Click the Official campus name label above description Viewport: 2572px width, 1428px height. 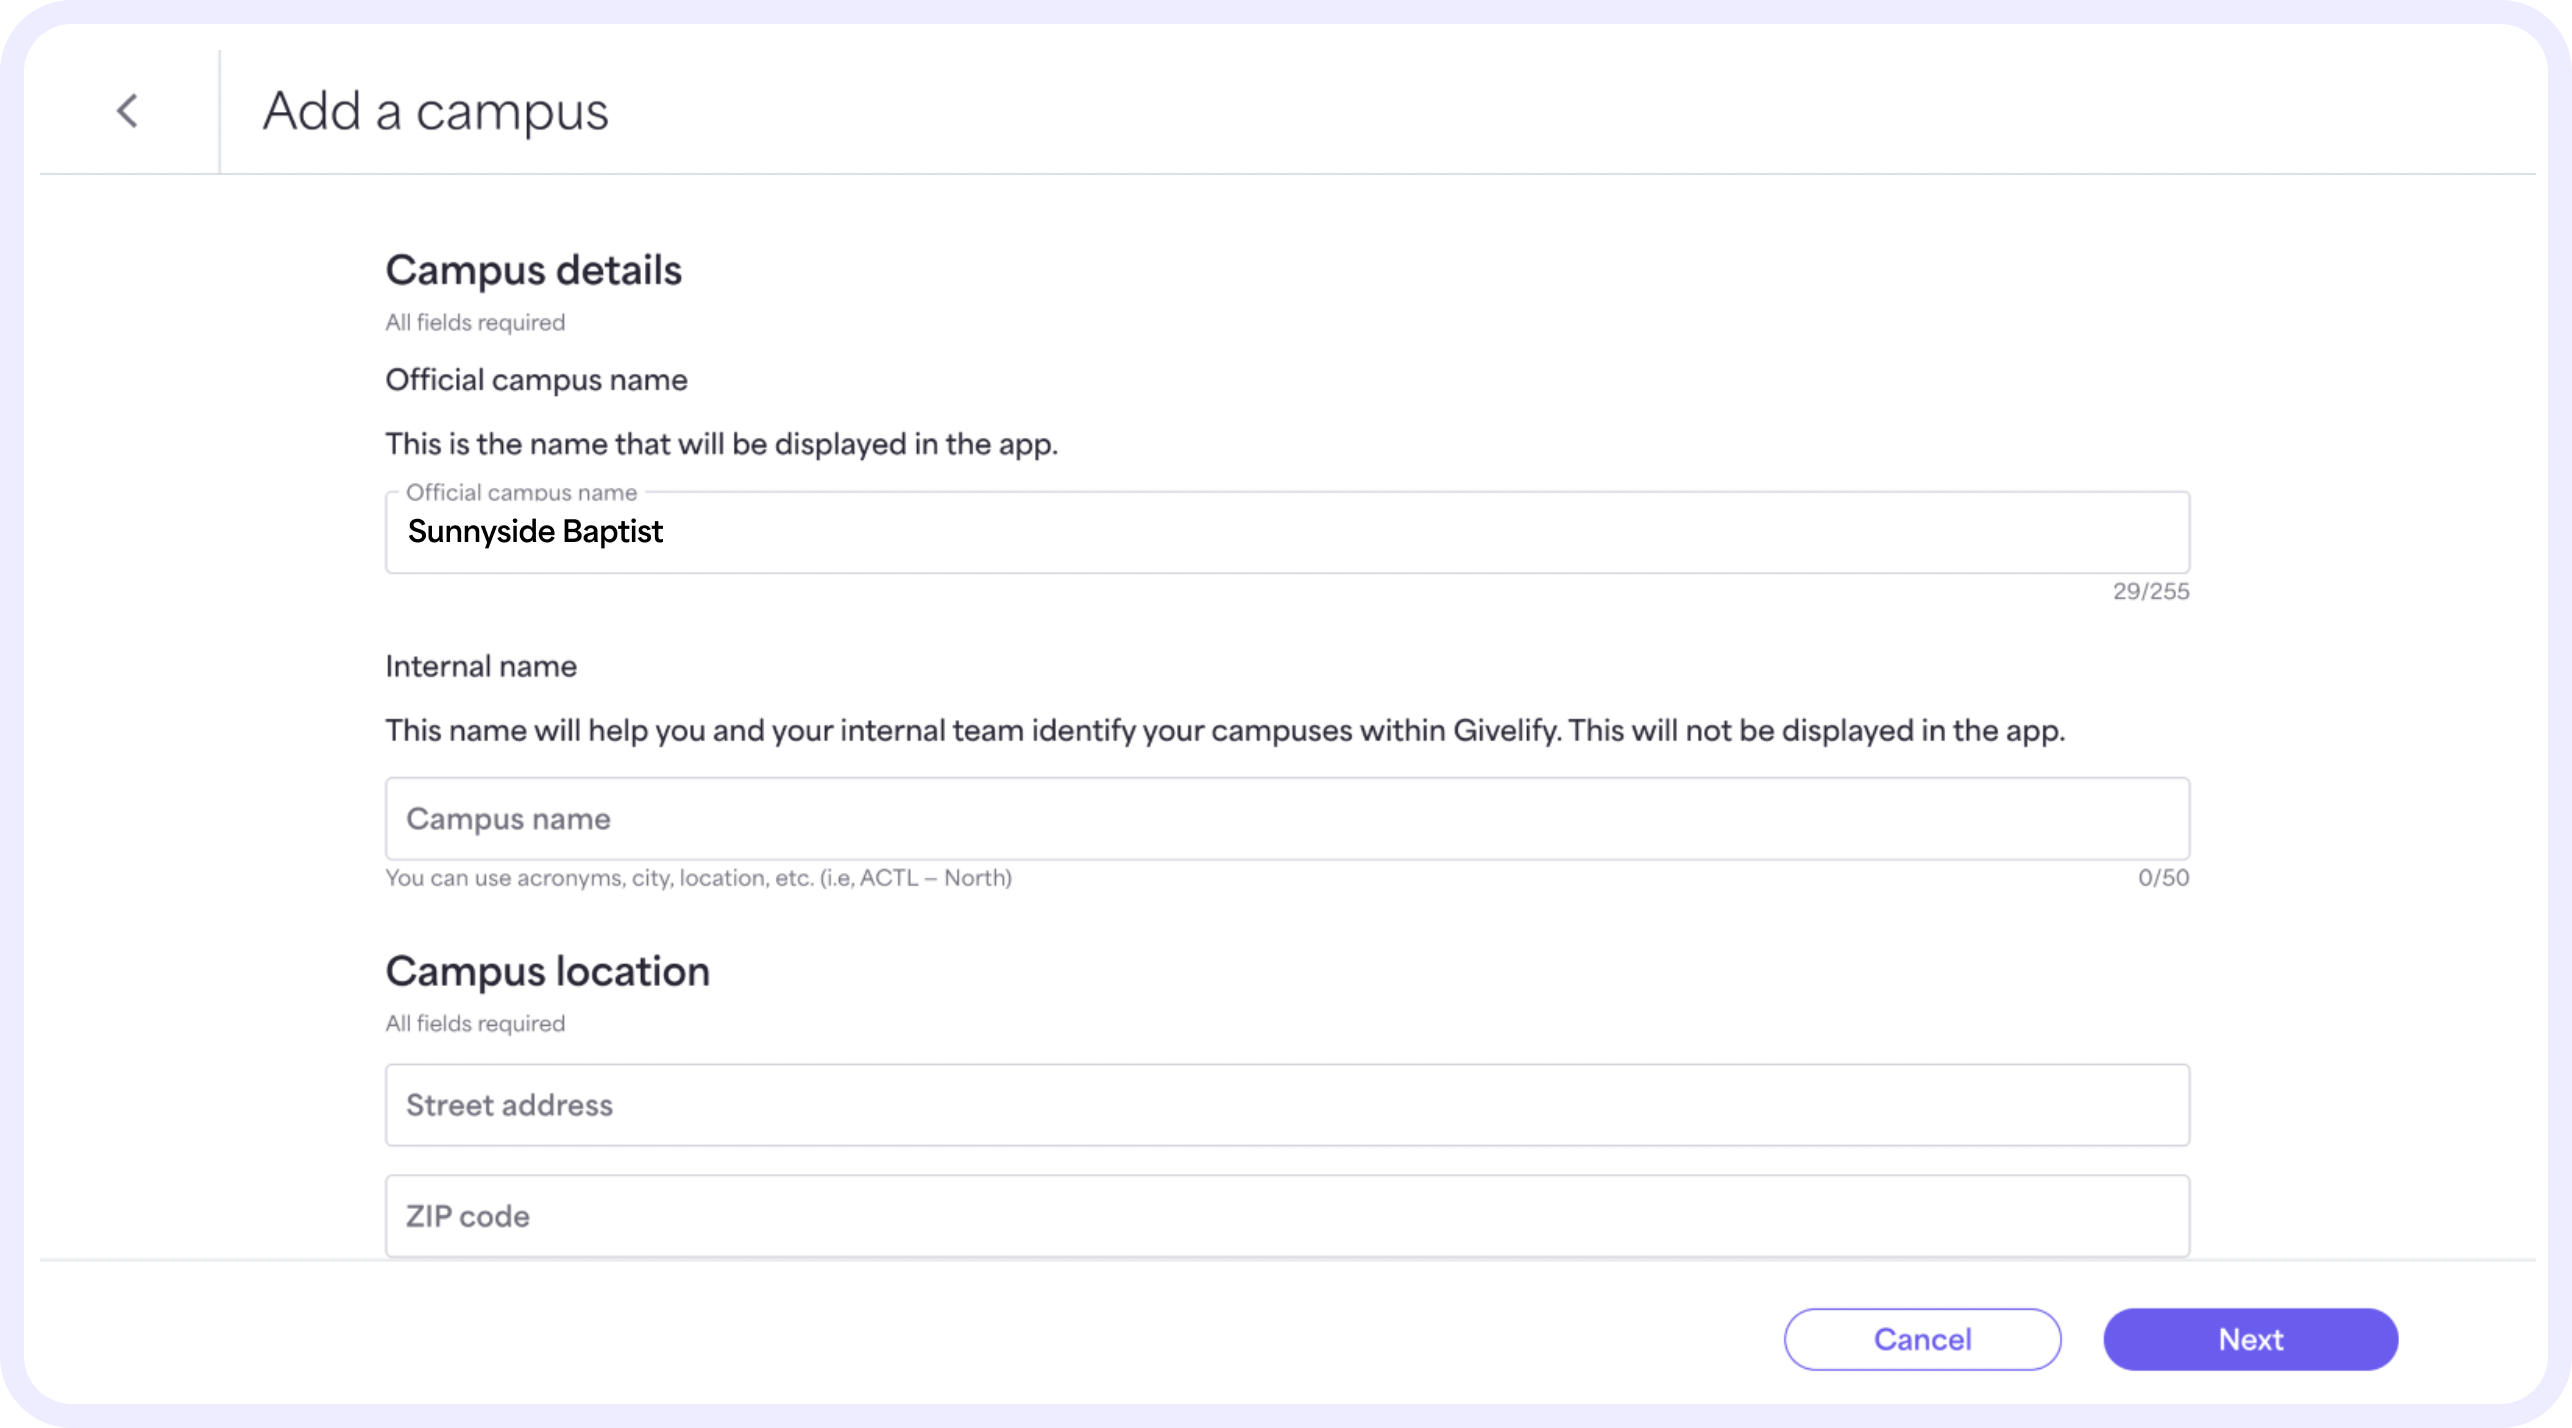coord(536,380)
